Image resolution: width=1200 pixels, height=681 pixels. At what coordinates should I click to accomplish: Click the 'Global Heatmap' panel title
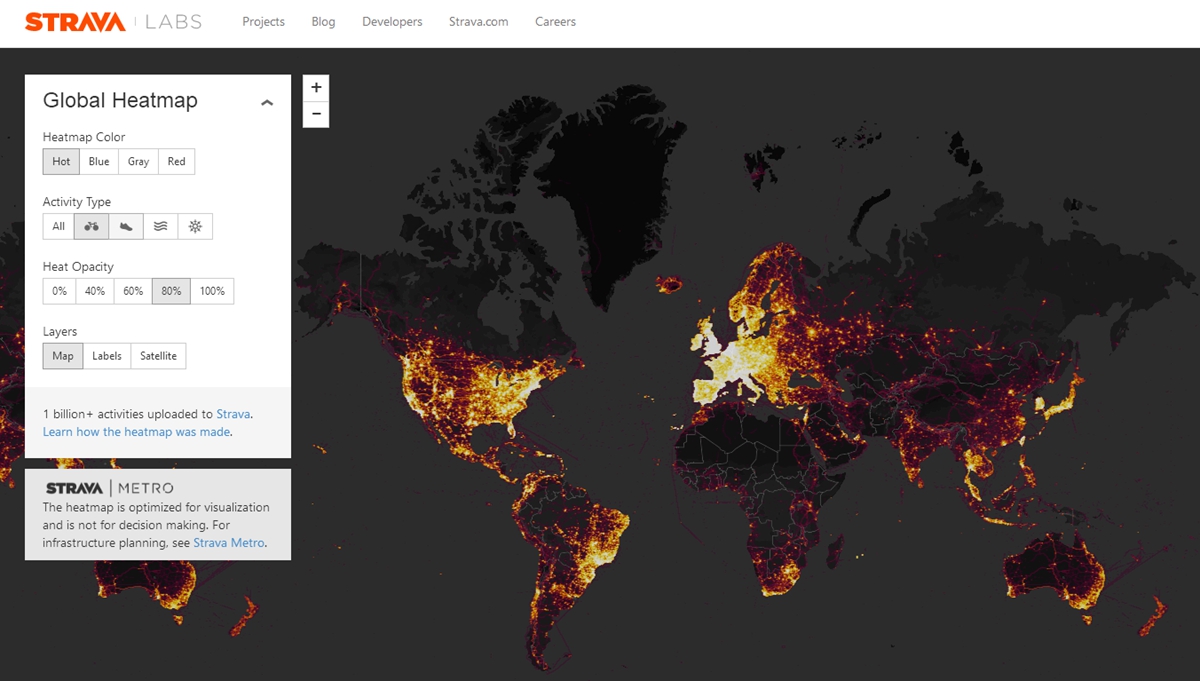pos(120,101)
